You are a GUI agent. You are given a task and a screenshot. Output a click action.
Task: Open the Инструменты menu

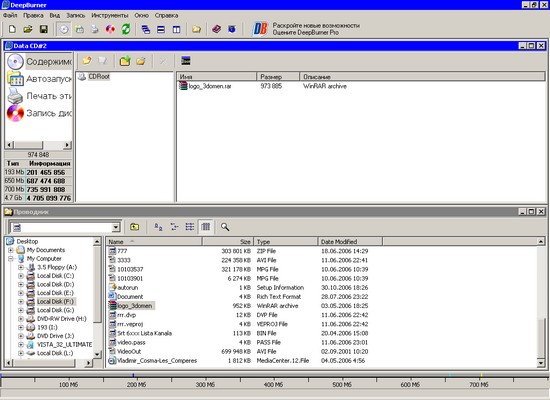click(x=110, y=15)
